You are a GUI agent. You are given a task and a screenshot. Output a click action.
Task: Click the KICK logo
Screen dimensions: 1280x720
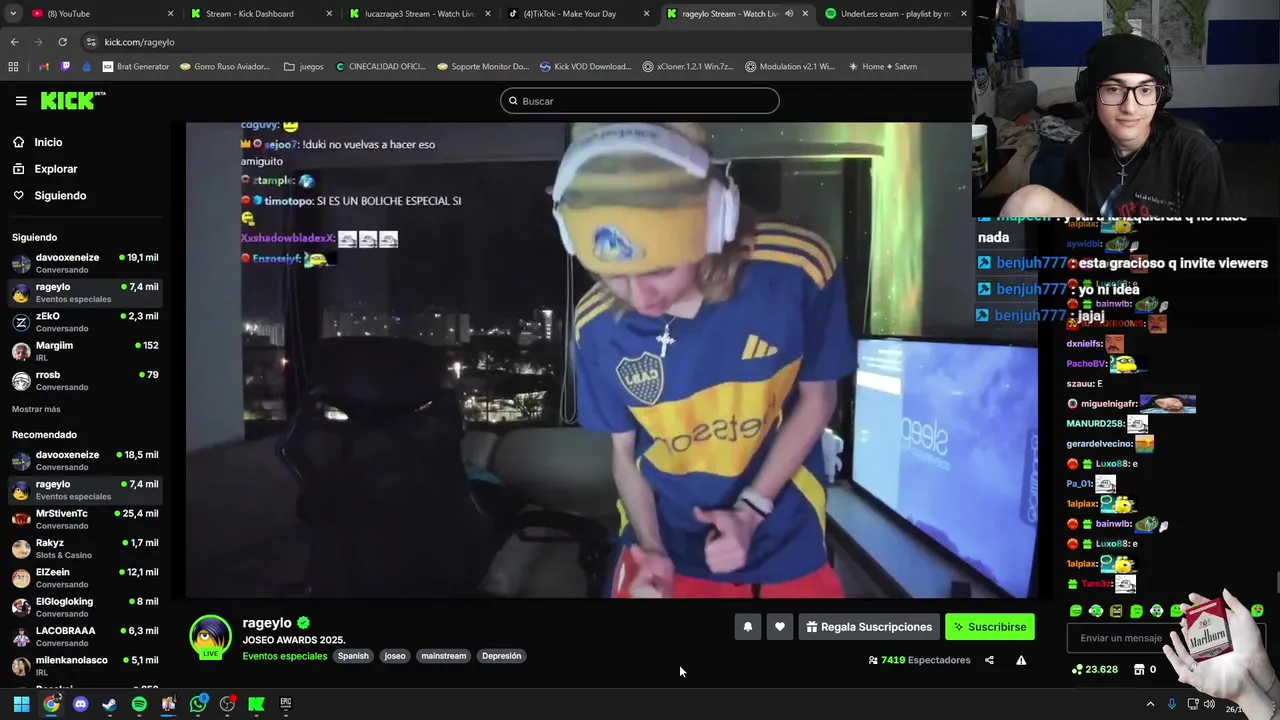point(73,100)
